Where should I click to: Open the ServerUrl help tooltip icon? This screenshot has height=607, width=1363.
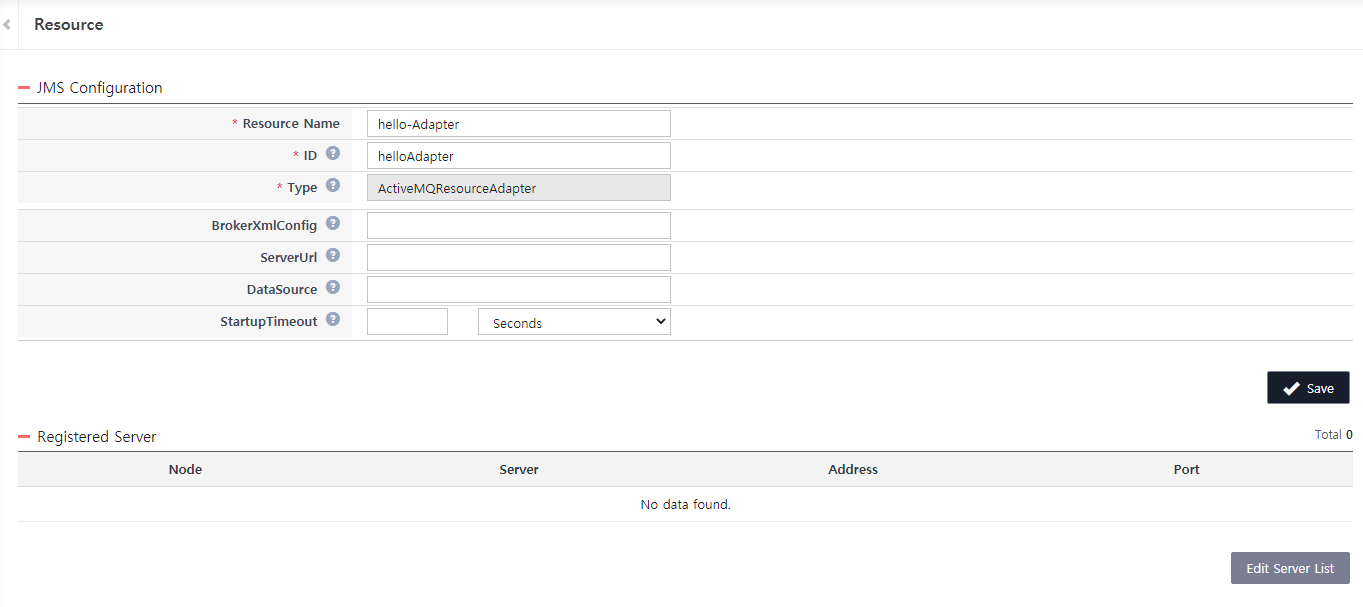click(333, 256)
